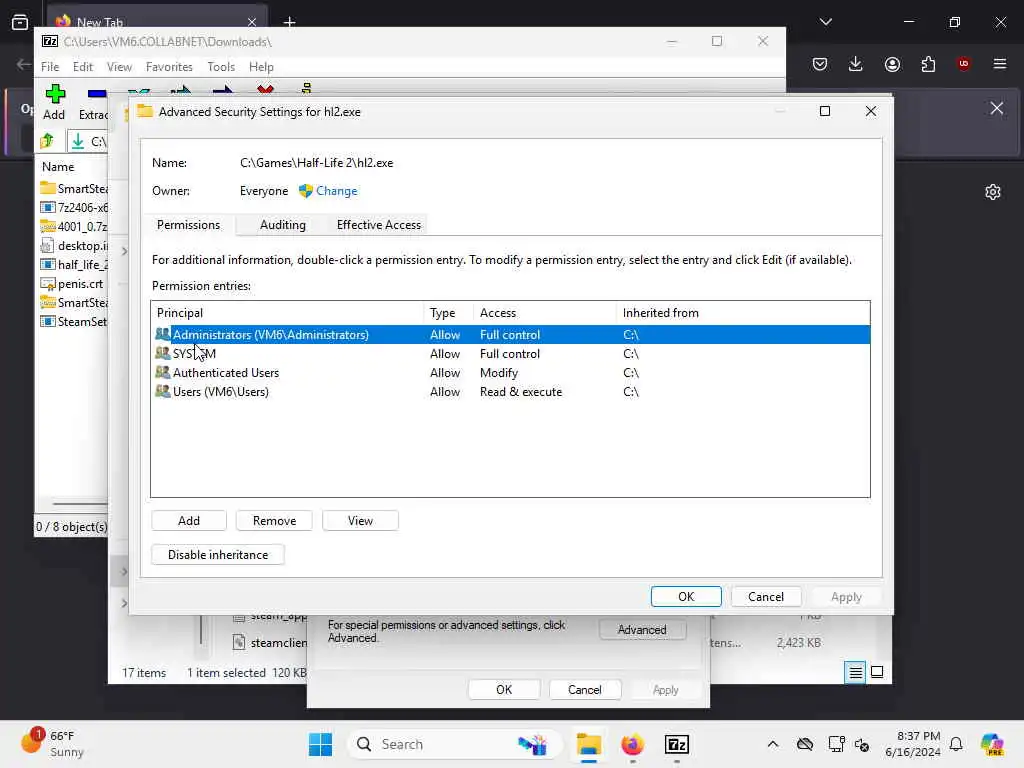This screenshot has width=1024, height=768.
Task: Open the 7-Zip View menu
Action: pos(119,67)
